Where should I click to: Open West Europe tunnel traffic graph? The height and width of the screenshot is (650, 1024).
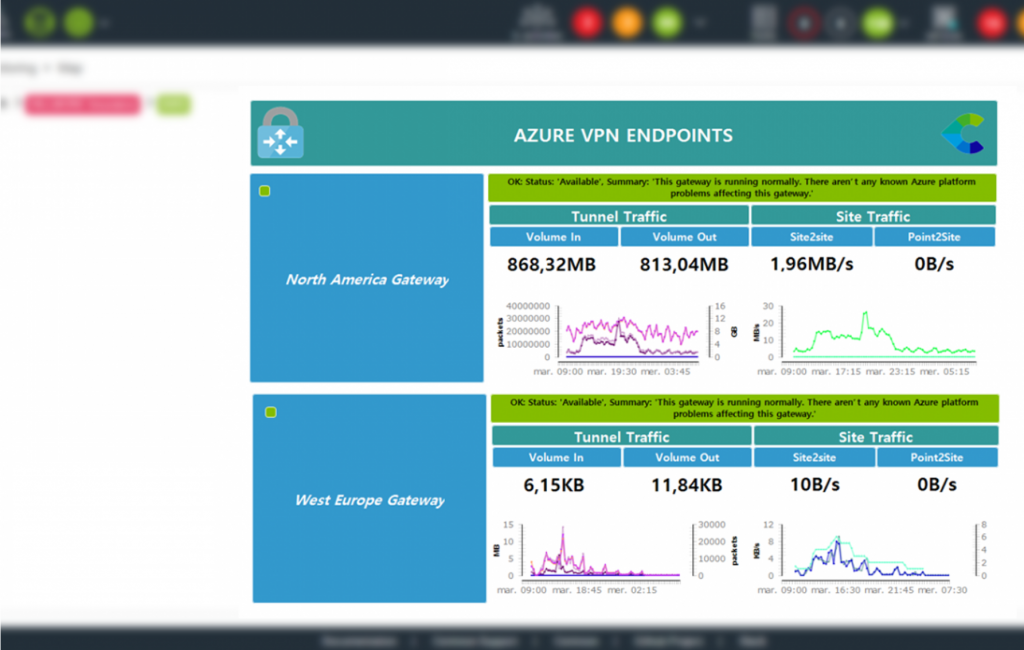click(x=617, y=559)
